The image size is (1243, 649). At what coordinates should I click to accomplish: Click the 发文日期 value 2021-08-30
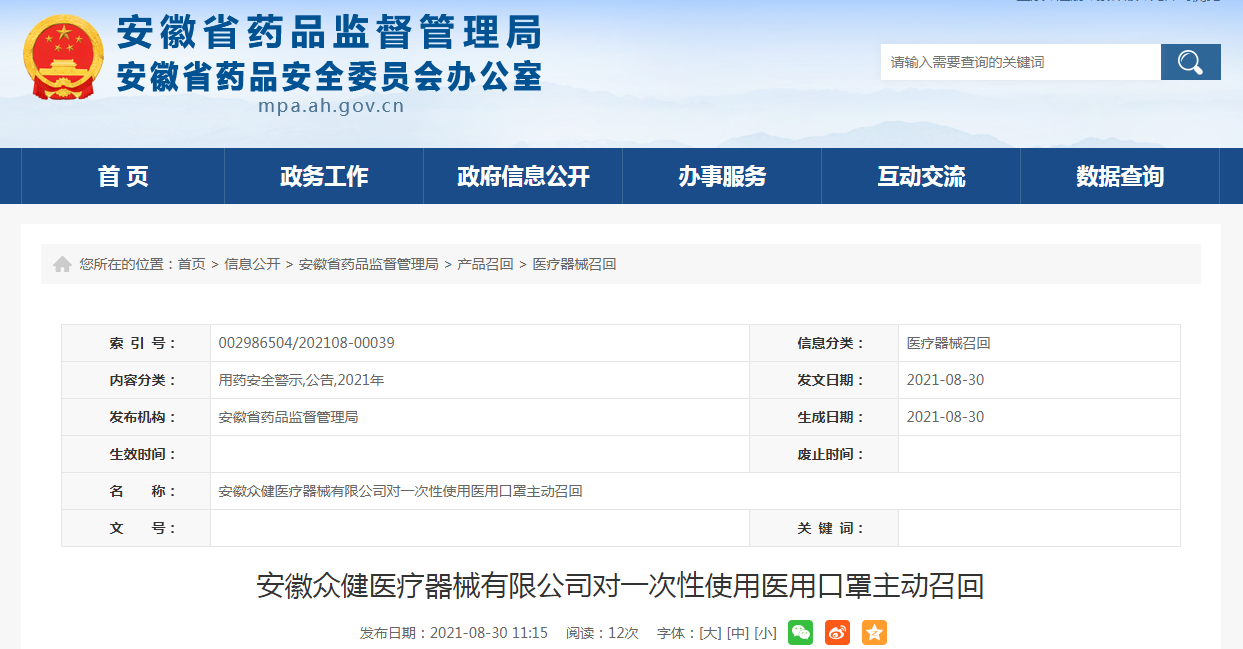click(x=945, y=380)
